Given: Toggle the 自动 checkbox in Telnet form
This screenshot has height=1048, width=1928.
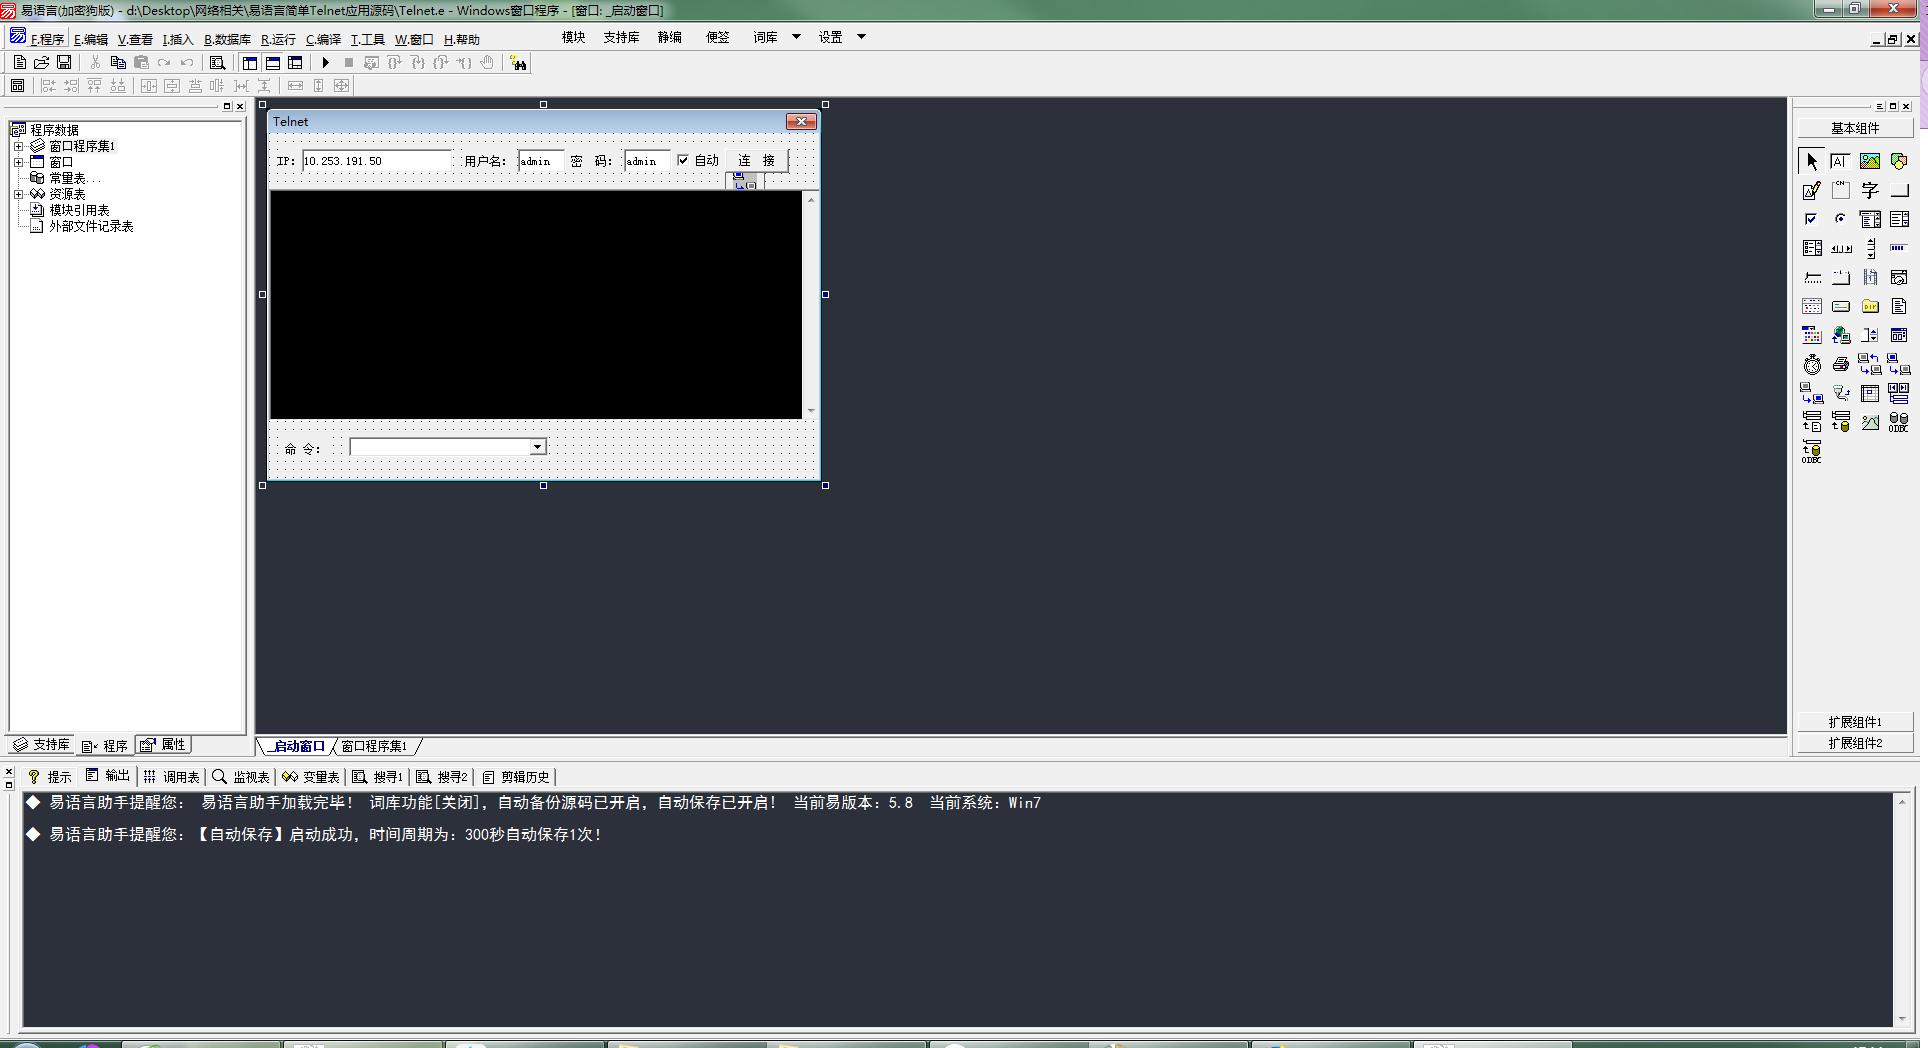Looking at the screenshot, I should (x=683, y=160).
